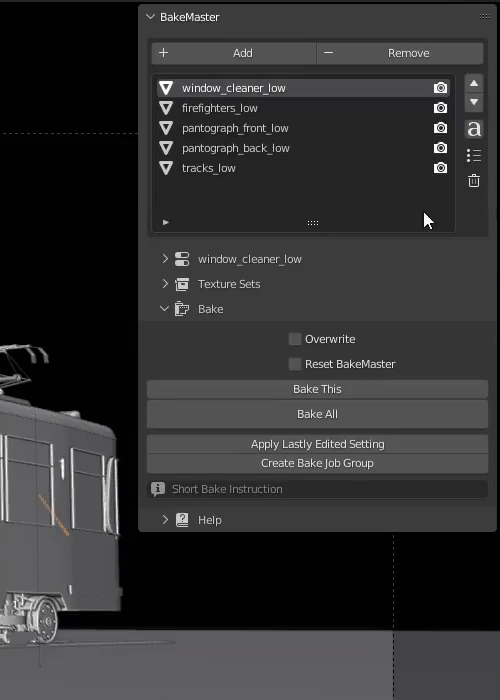
Task: Enable the Reset BakeMaster checkbox
Action: (x=295, y=364)
